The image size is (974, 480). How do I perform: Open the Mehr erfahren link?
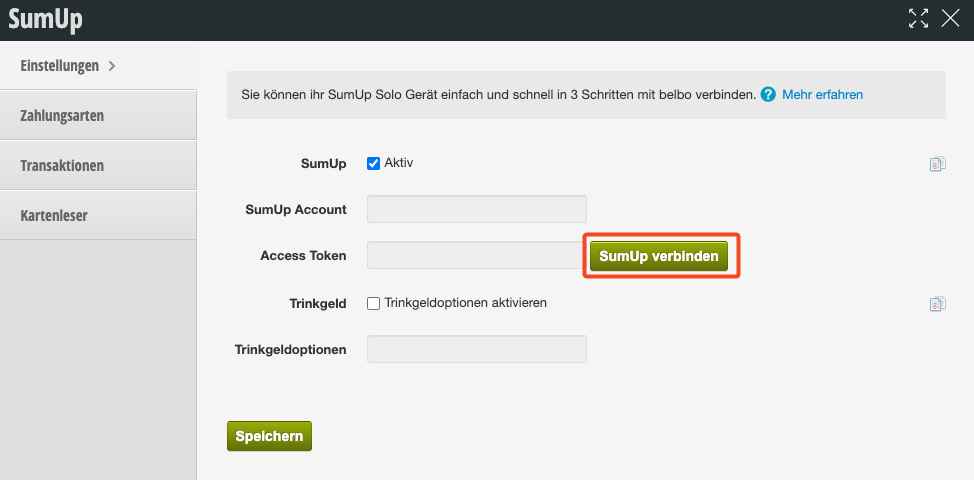pos(822,95)
